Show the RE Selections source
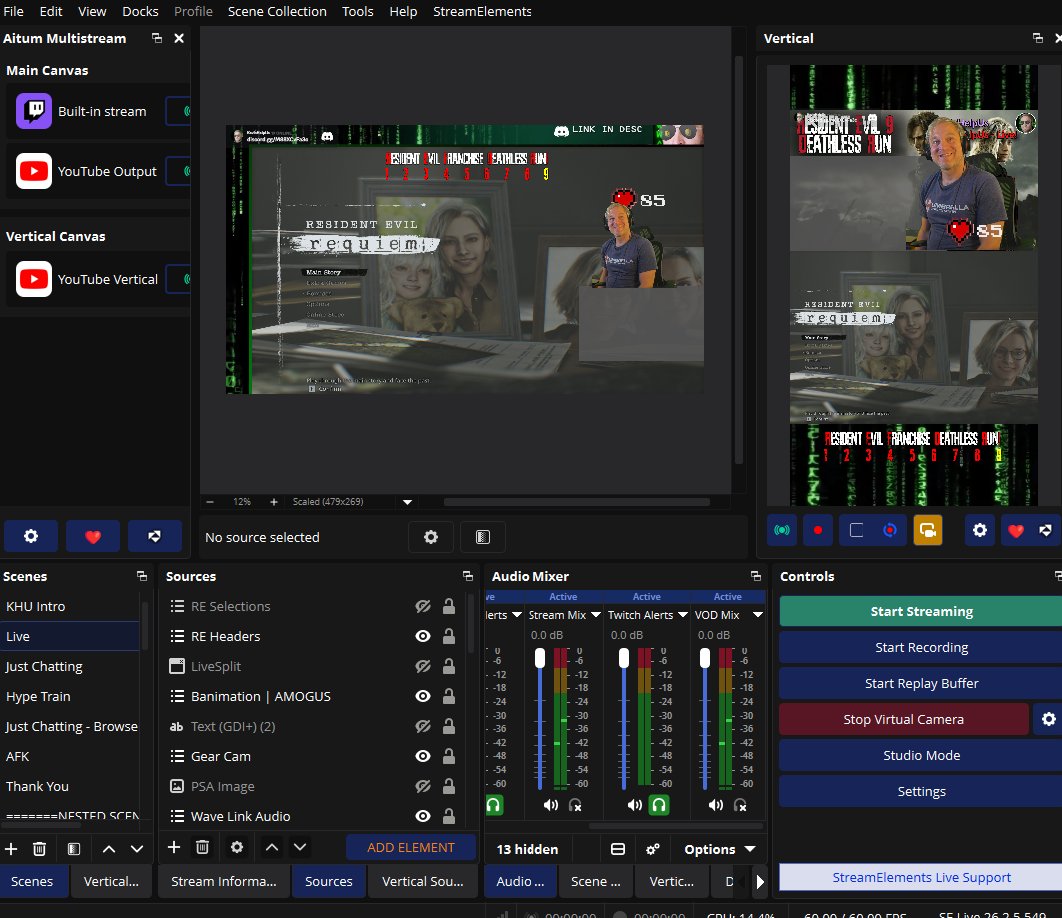This screenshot has width=1062, height=918. pos(423,606)
